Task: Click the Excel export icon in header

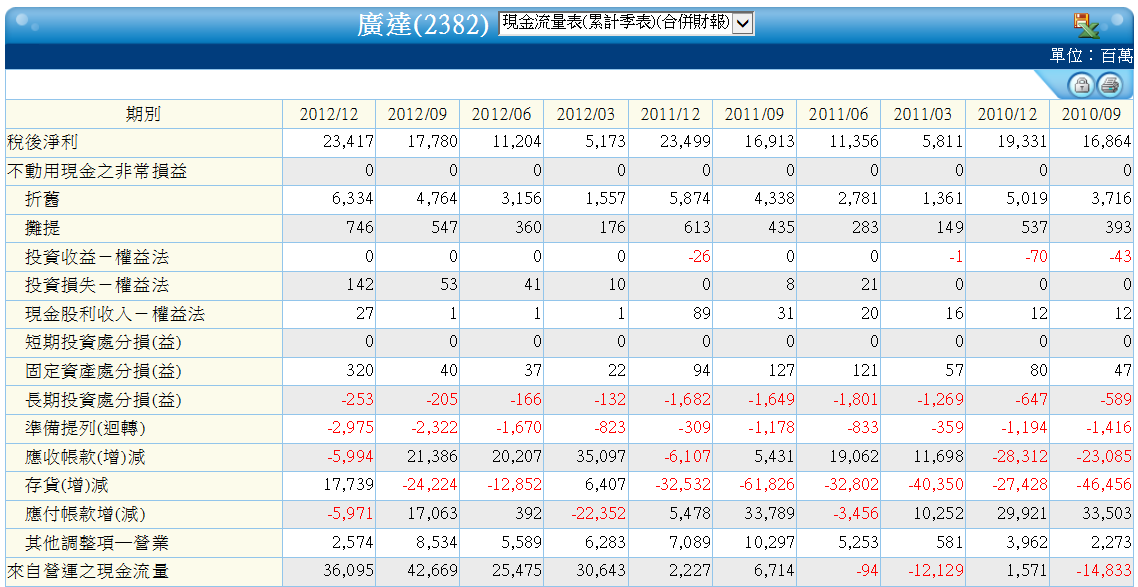Action: (1086, 25)
